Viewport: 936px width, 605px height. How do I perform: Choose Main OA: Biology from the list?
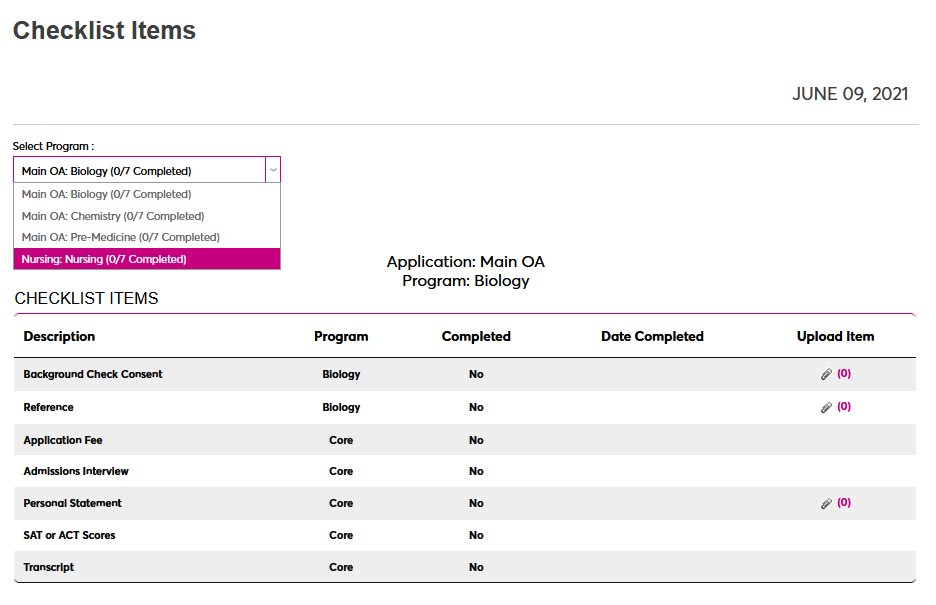107,195
